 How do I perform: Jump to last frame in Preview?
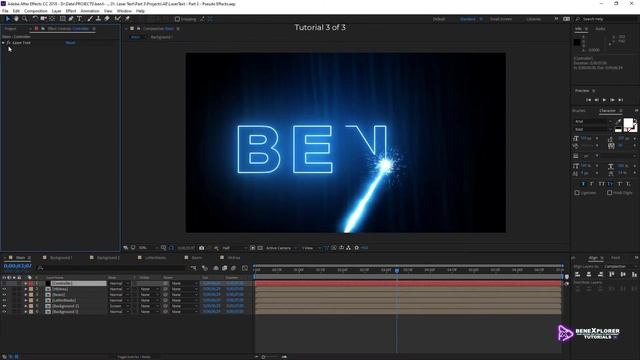[620, 100]
